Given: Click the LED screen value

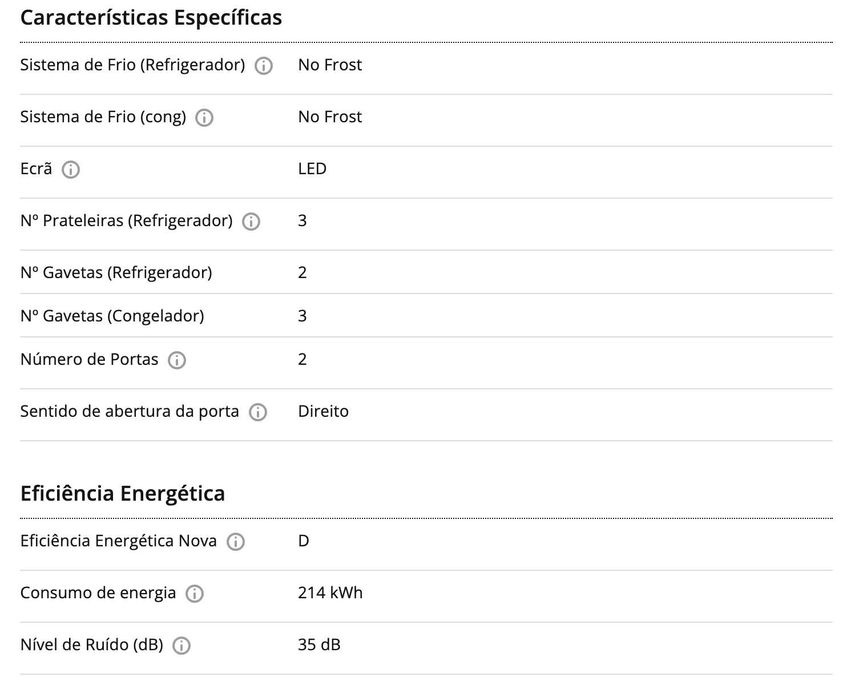Looking at the screenshot, I should [x=312, y=169].
